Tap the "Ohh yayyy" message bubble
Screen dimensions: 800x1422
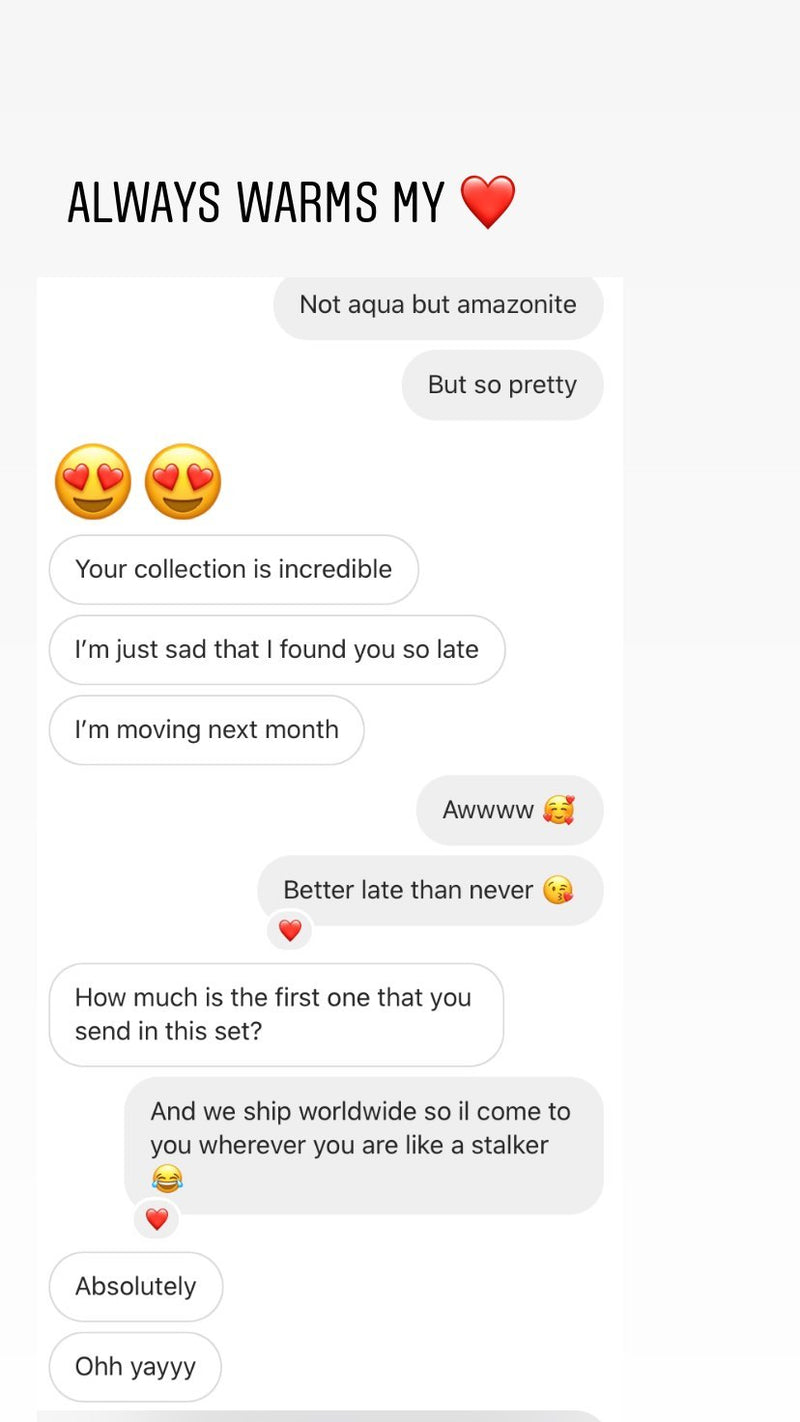(135, 1366)
